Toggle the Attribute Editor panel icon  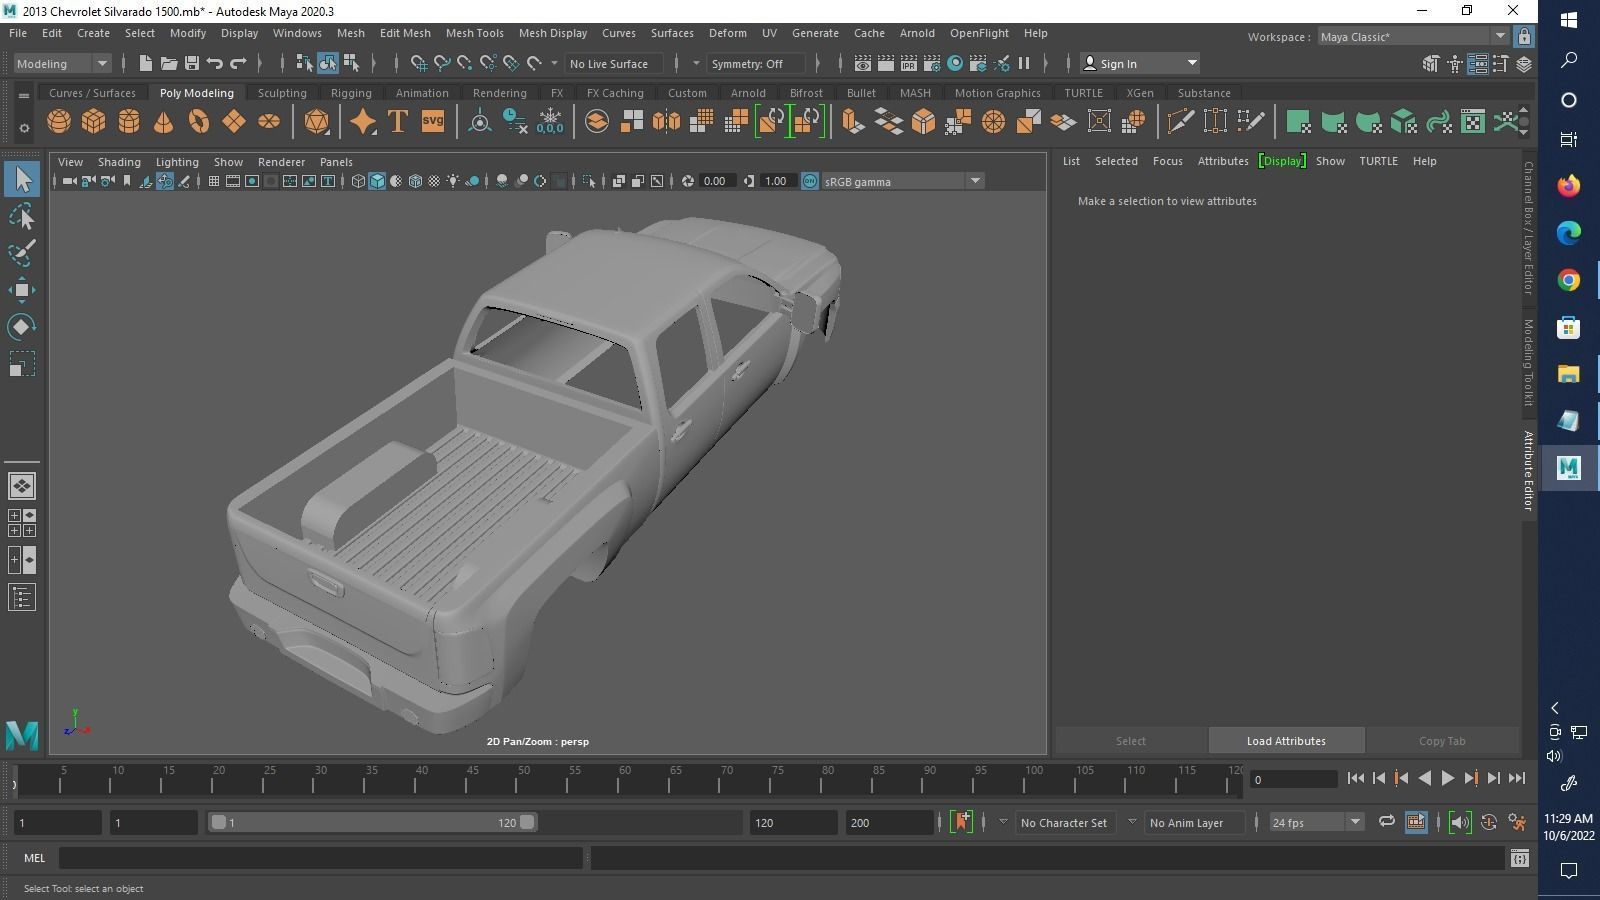point(1476,63)
